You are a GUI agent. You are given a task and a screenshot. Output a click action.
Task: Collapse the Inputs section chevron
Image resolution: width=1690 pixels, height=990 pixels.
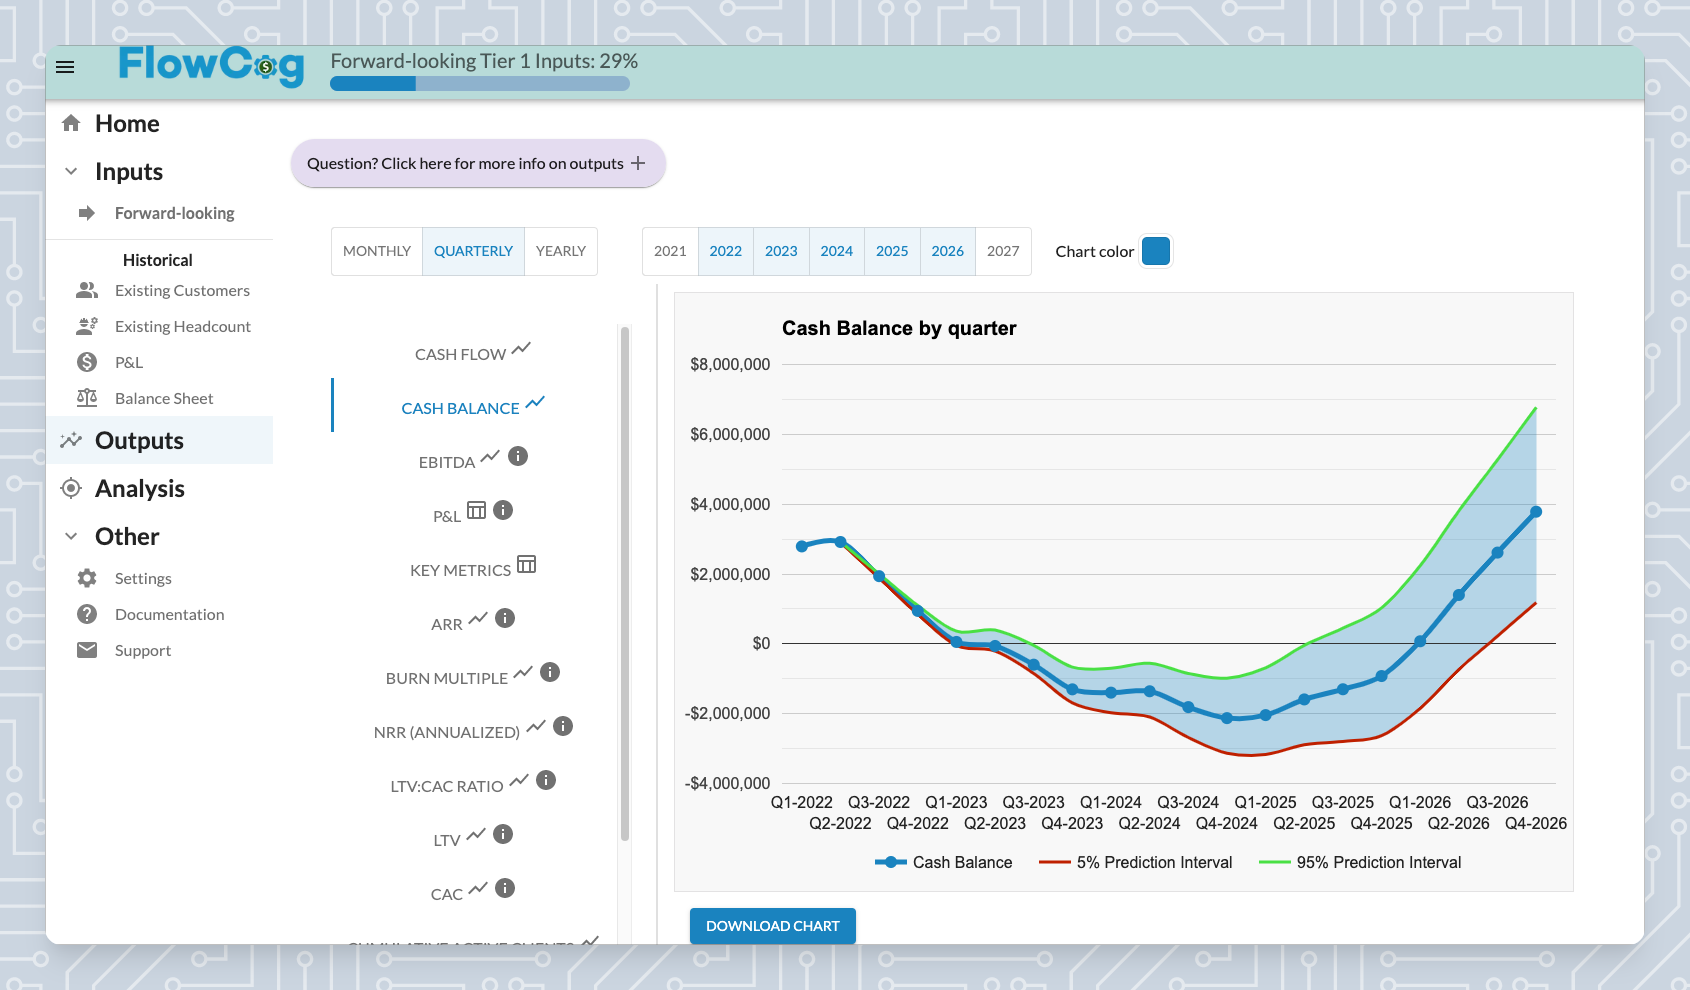[71, 171]
